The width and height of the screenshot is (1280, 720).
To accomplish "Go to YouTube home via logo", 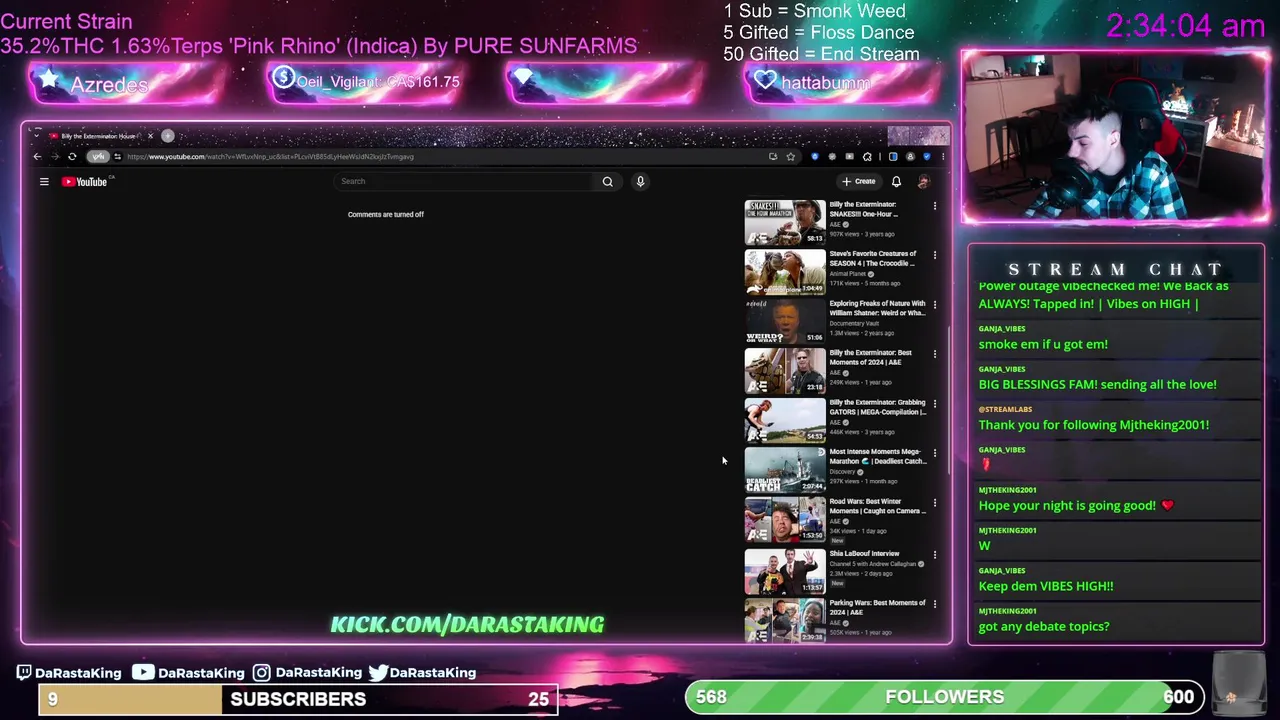I will 85,181.
